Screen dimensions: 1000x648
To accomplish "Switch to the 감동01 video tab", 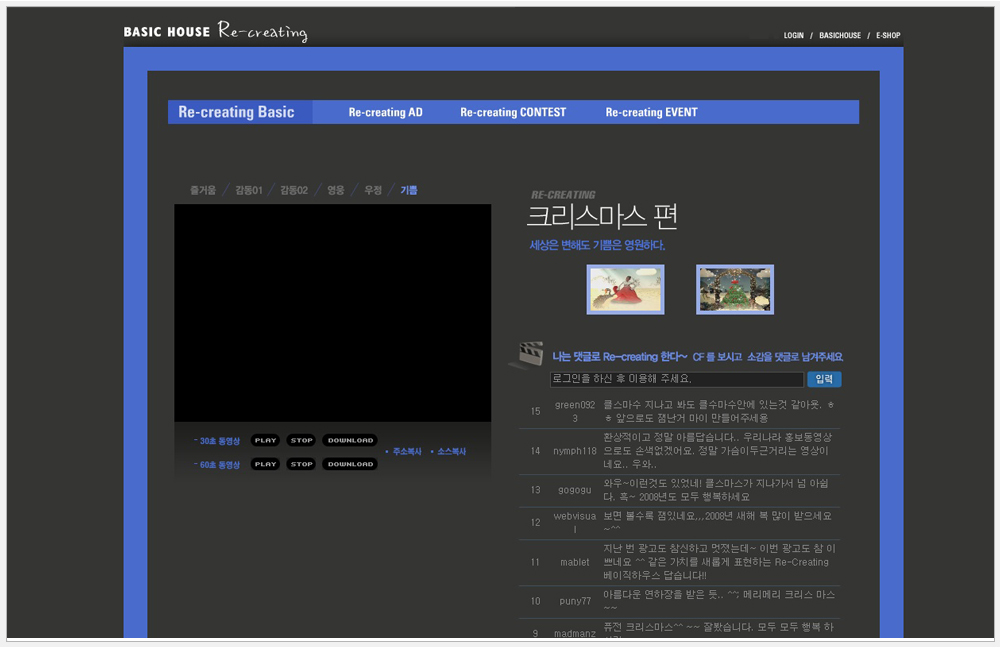I will point(249,190).
